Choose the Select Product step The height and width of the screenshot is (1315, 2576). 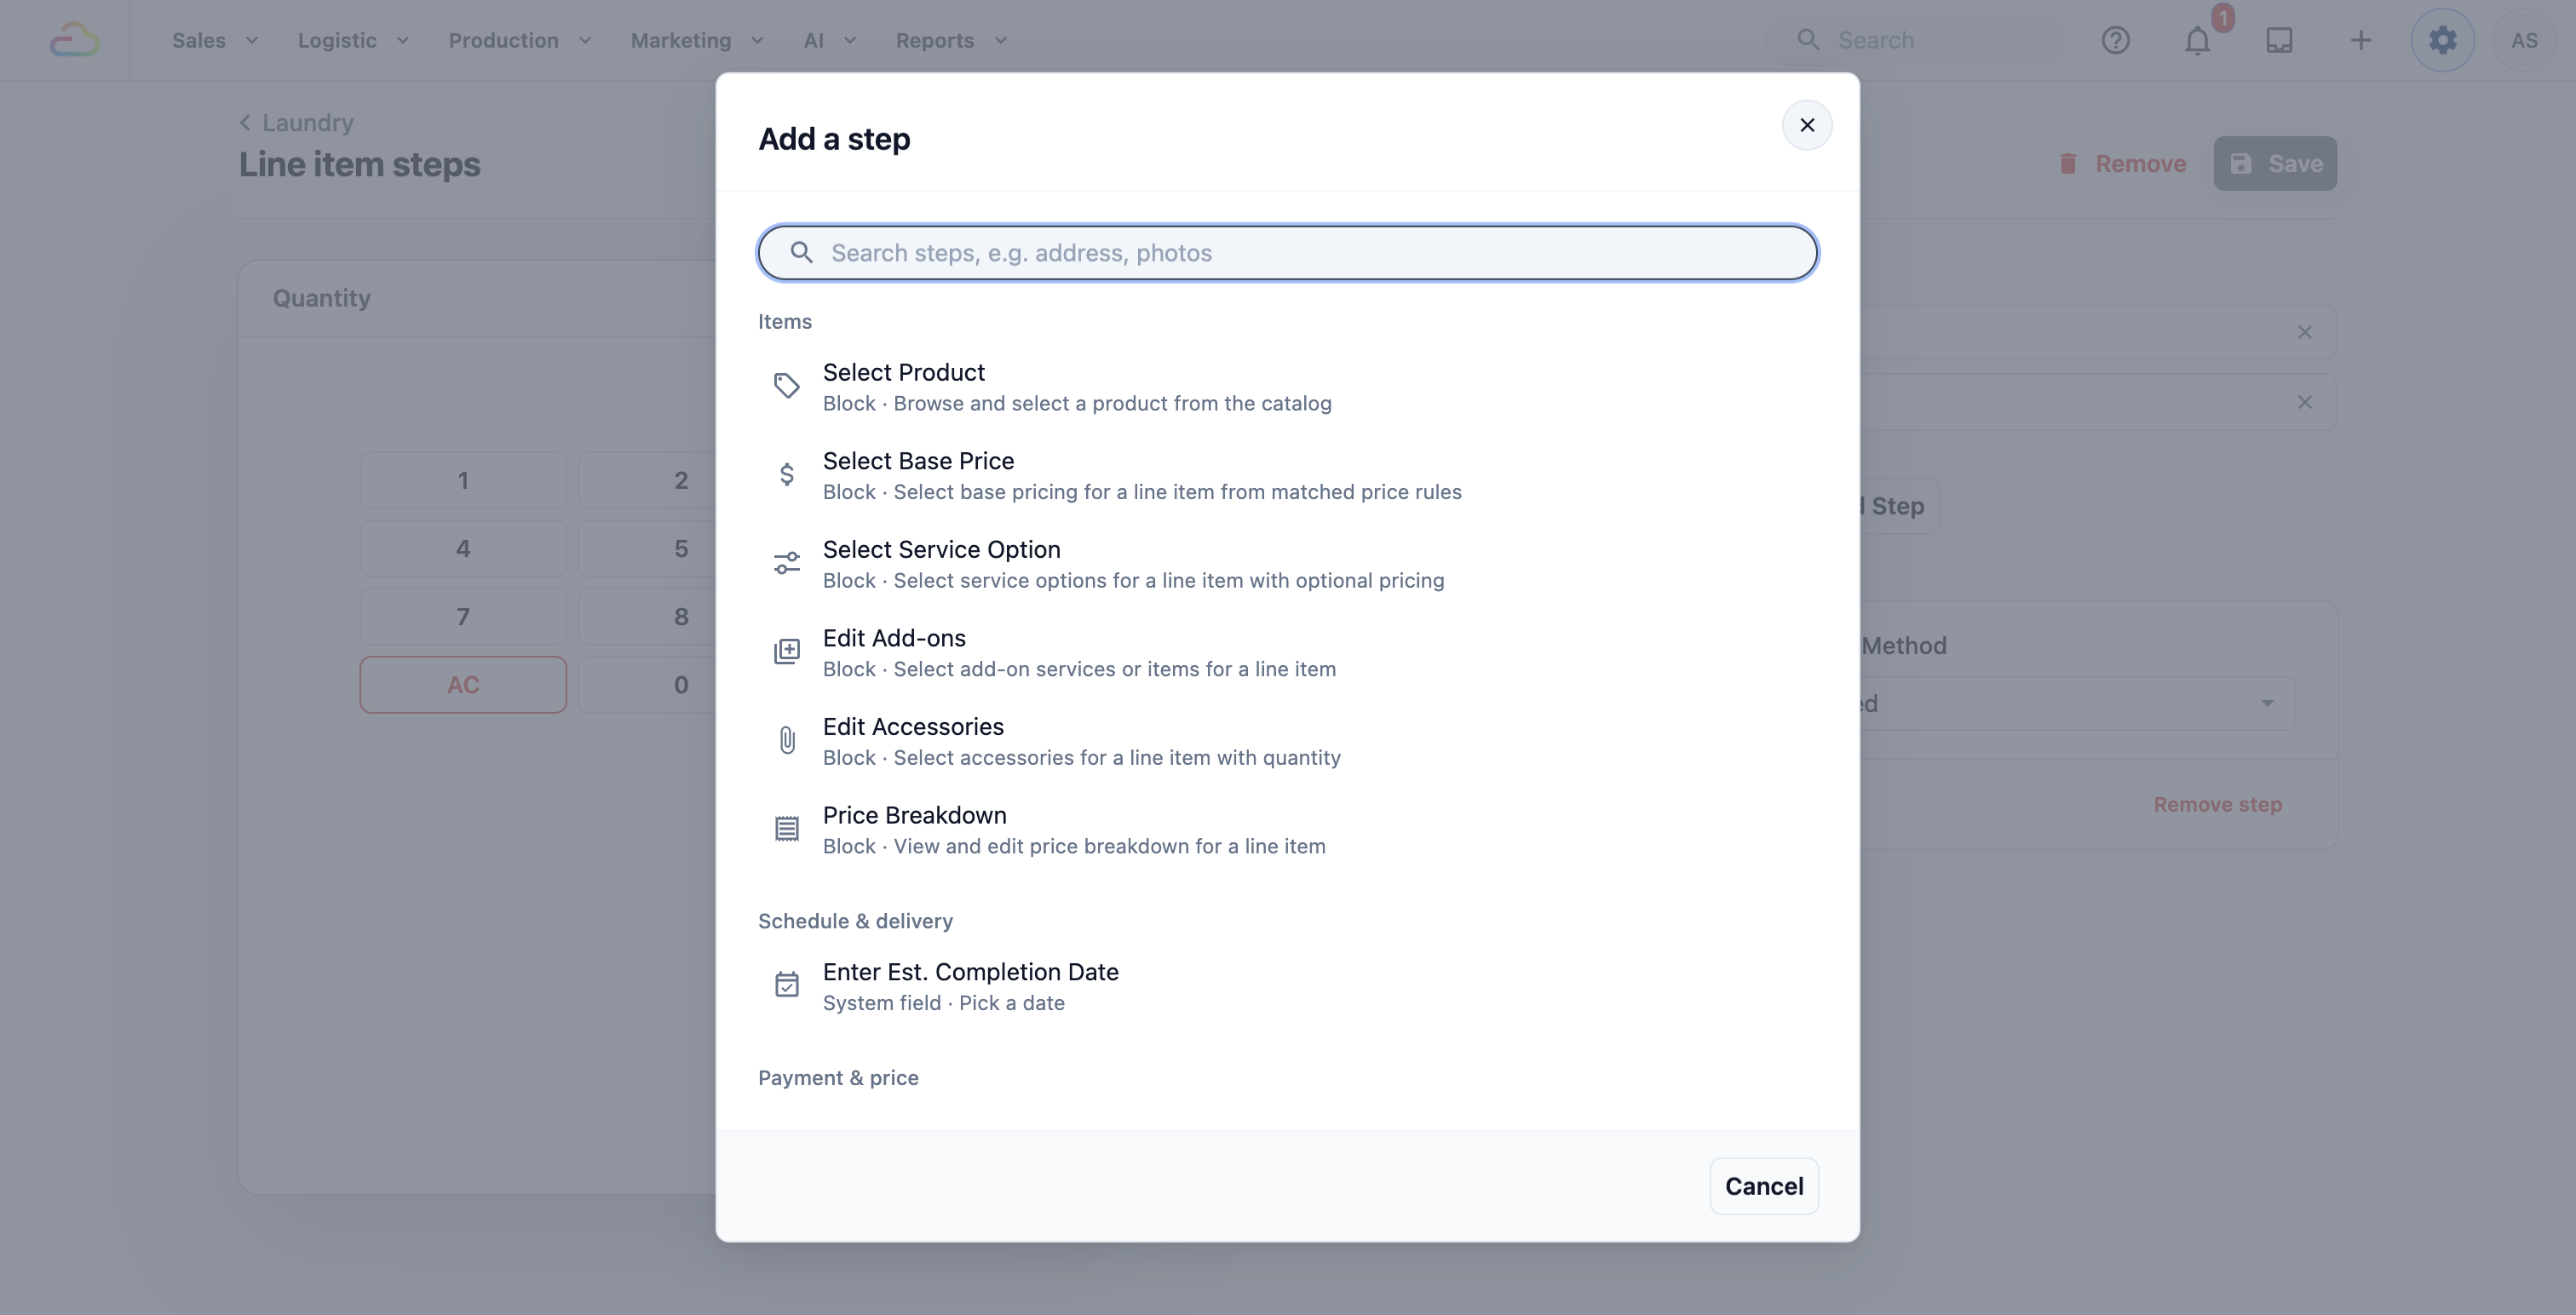tap(1287, 387)
